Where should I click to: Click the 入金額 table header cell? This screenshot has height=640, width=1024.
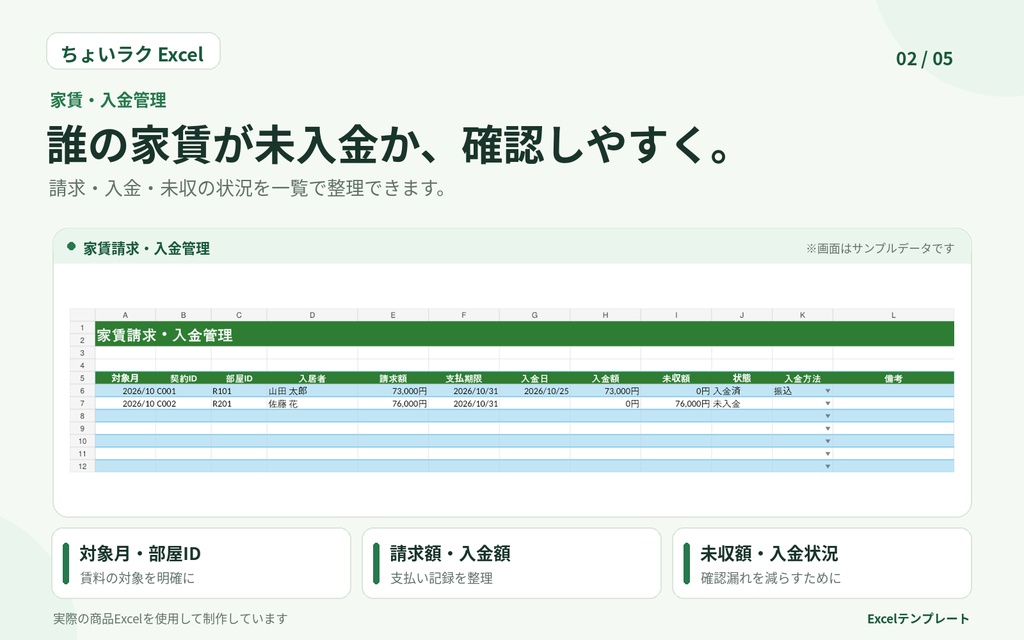[x=605, y=378]
